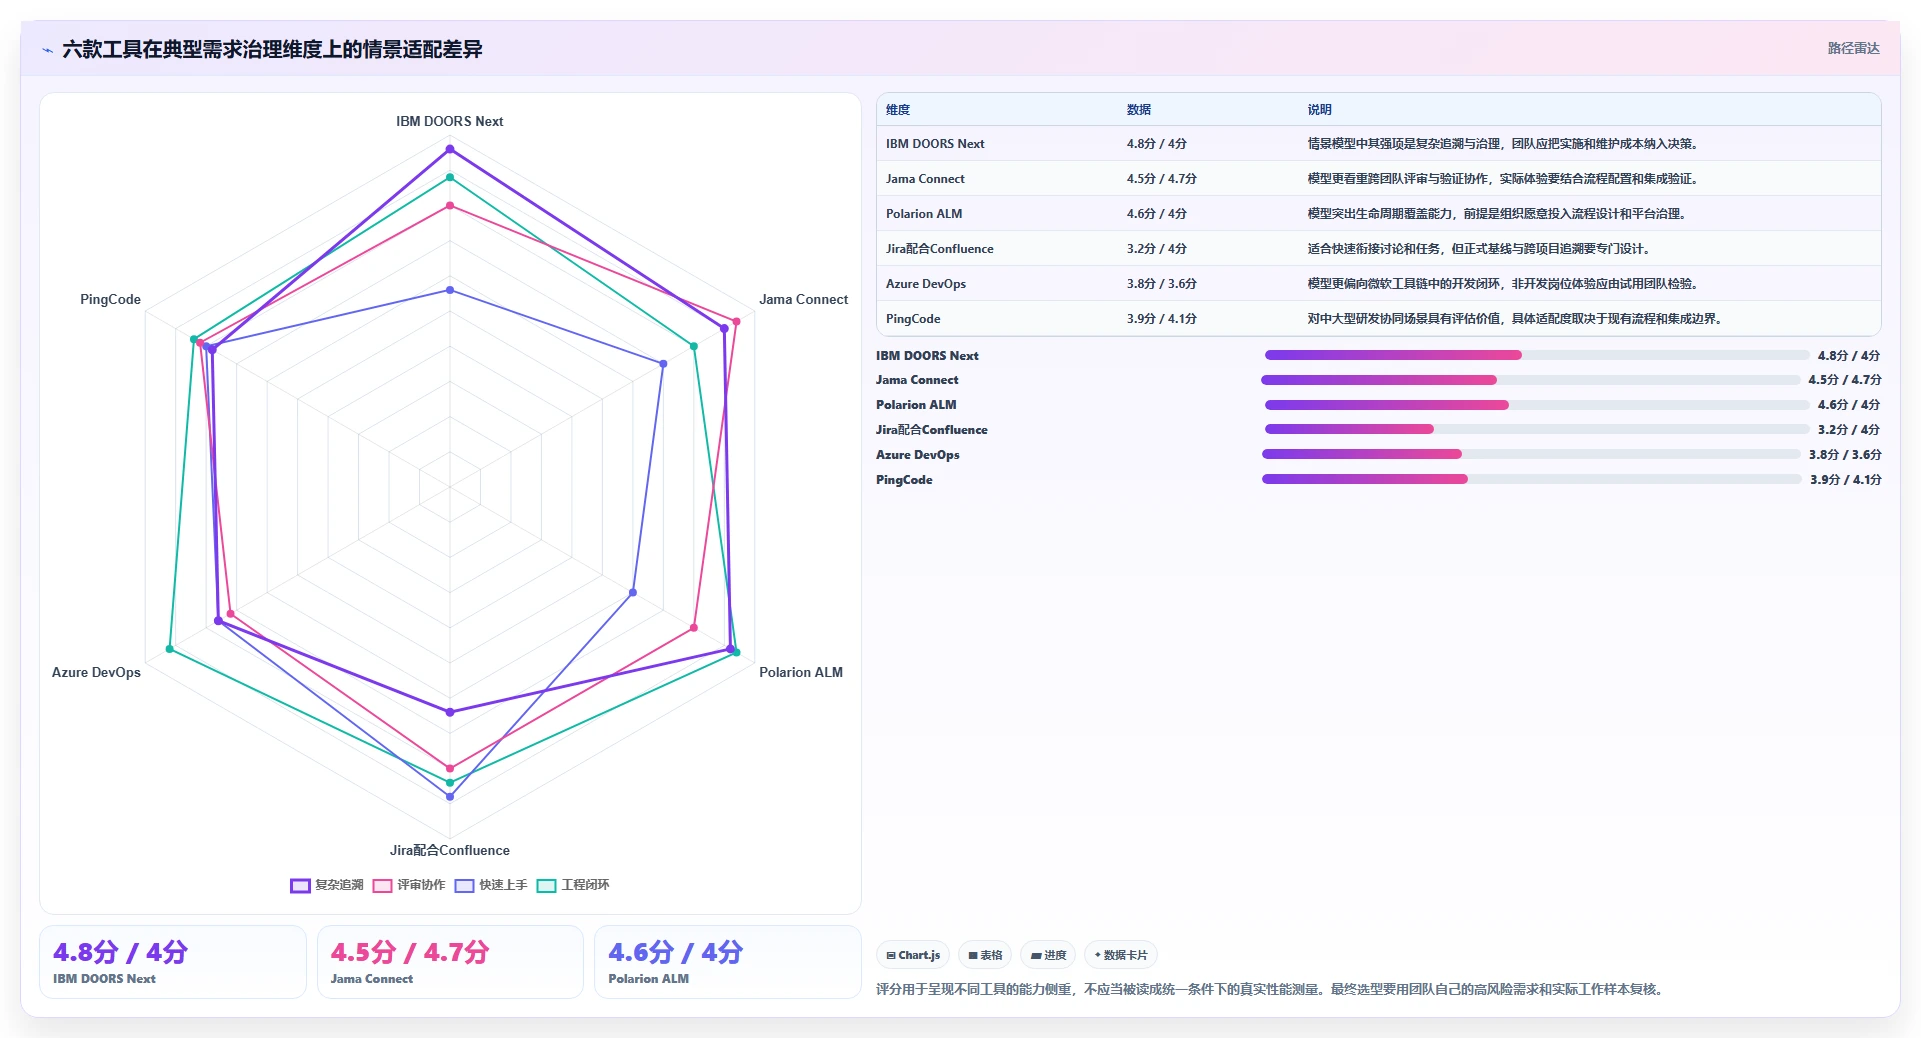Click the Jira配合Confluence progress bar

pos(1537,429)
